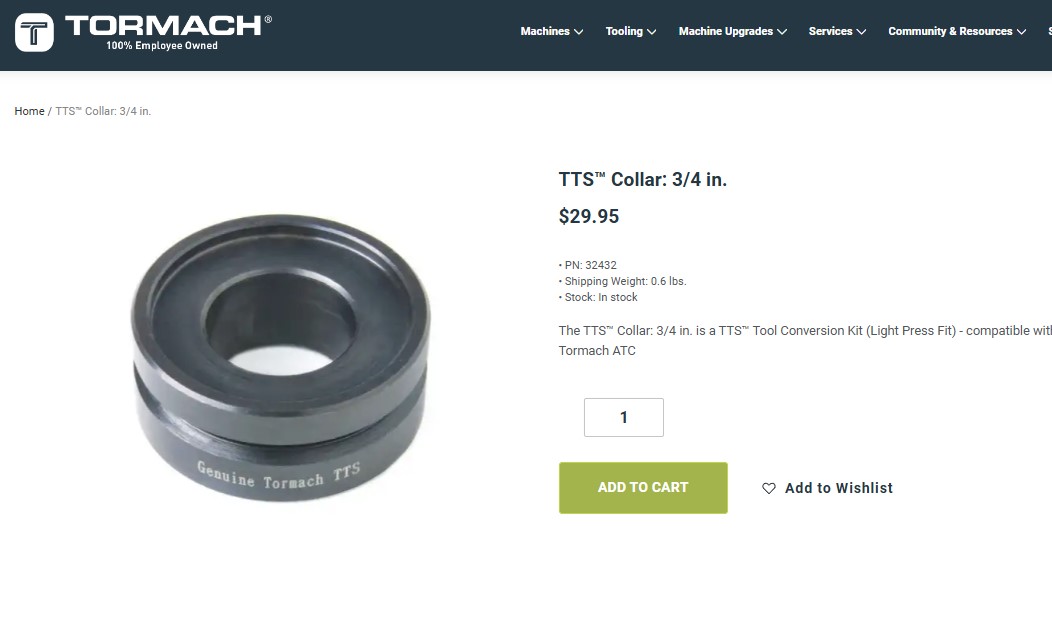This screenshot has width=1052, height=627.
Task: Open the Tooling menu item
Action: tap(624, 32)
